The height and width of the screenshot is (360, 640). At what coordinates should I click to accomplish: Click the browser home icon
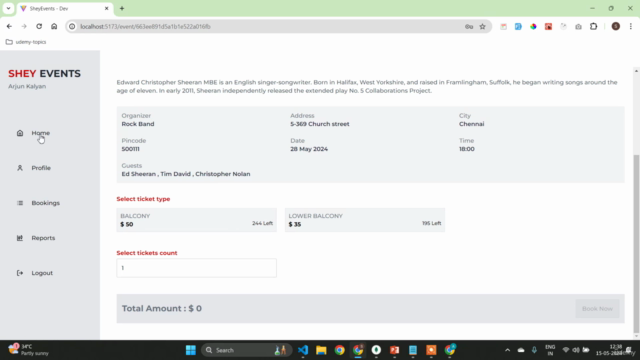54,27
